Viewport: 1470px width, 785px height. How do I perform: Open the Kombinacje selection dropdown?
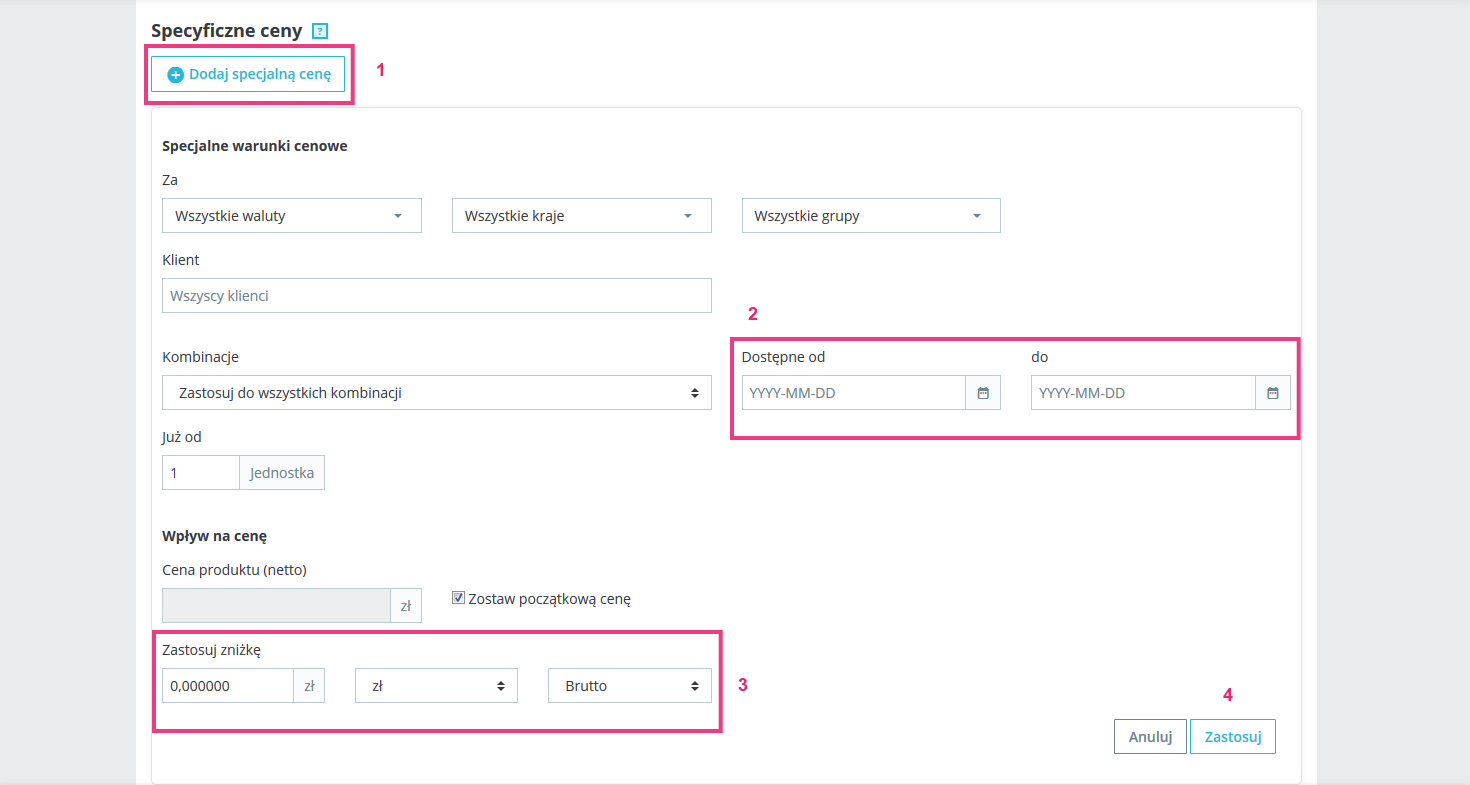pos(436,393)
